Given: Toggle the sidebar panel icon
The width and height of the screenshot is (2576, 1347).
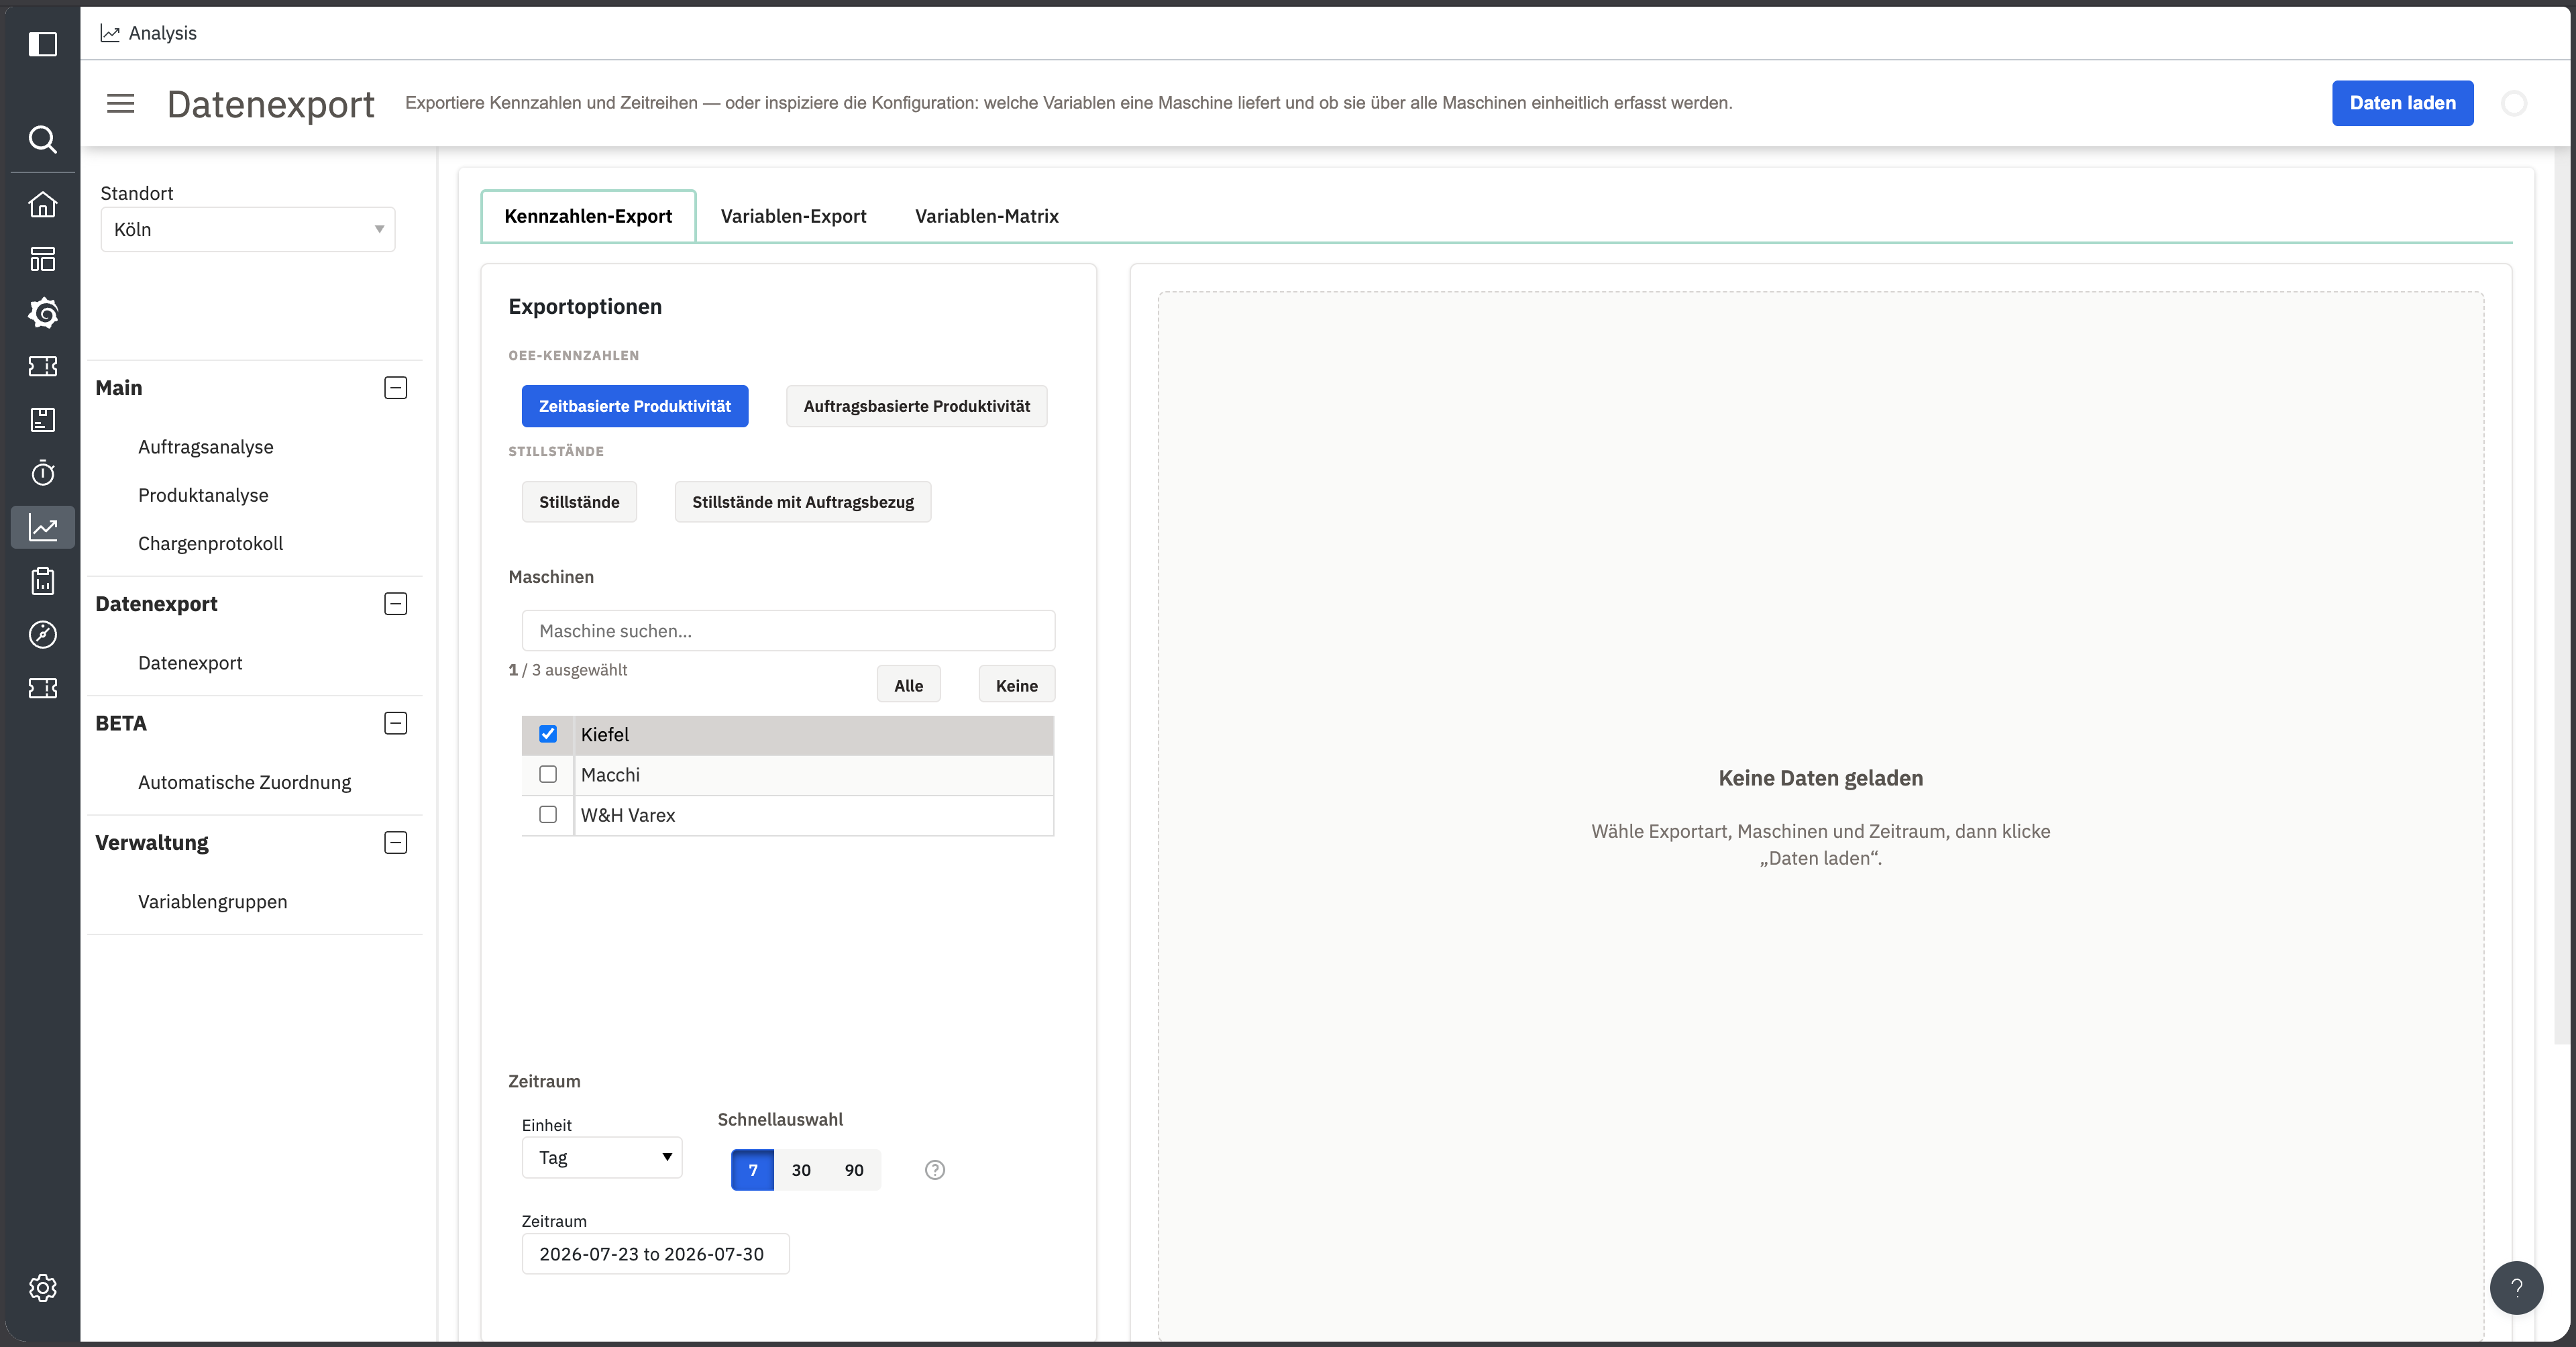Looking at the screenshot, I should [42, 44].
